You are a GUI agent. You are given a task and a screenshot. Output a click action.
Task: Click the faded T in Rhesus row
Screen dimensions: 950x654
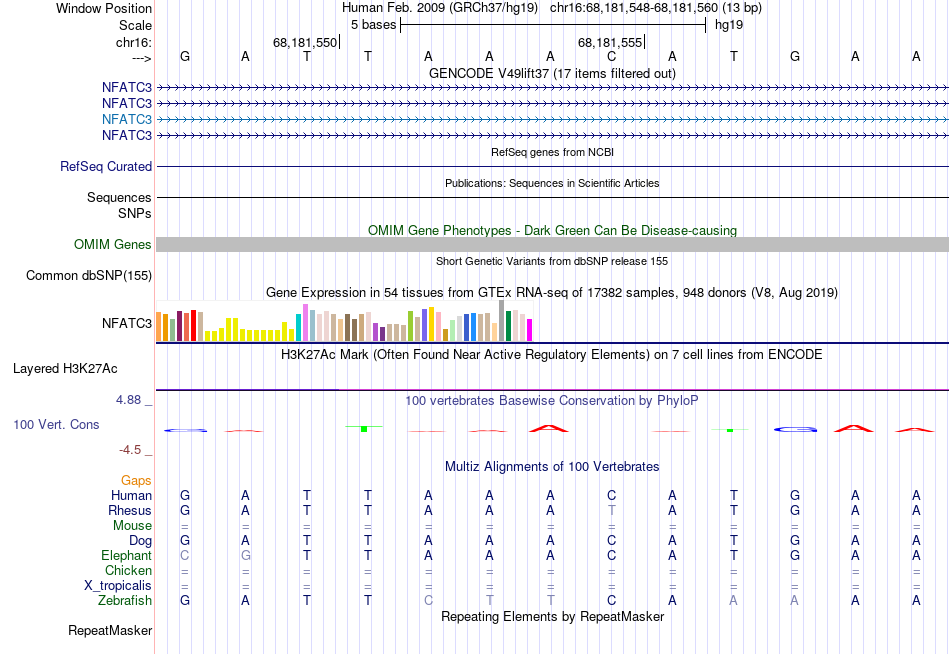click(x=611, y=510)
